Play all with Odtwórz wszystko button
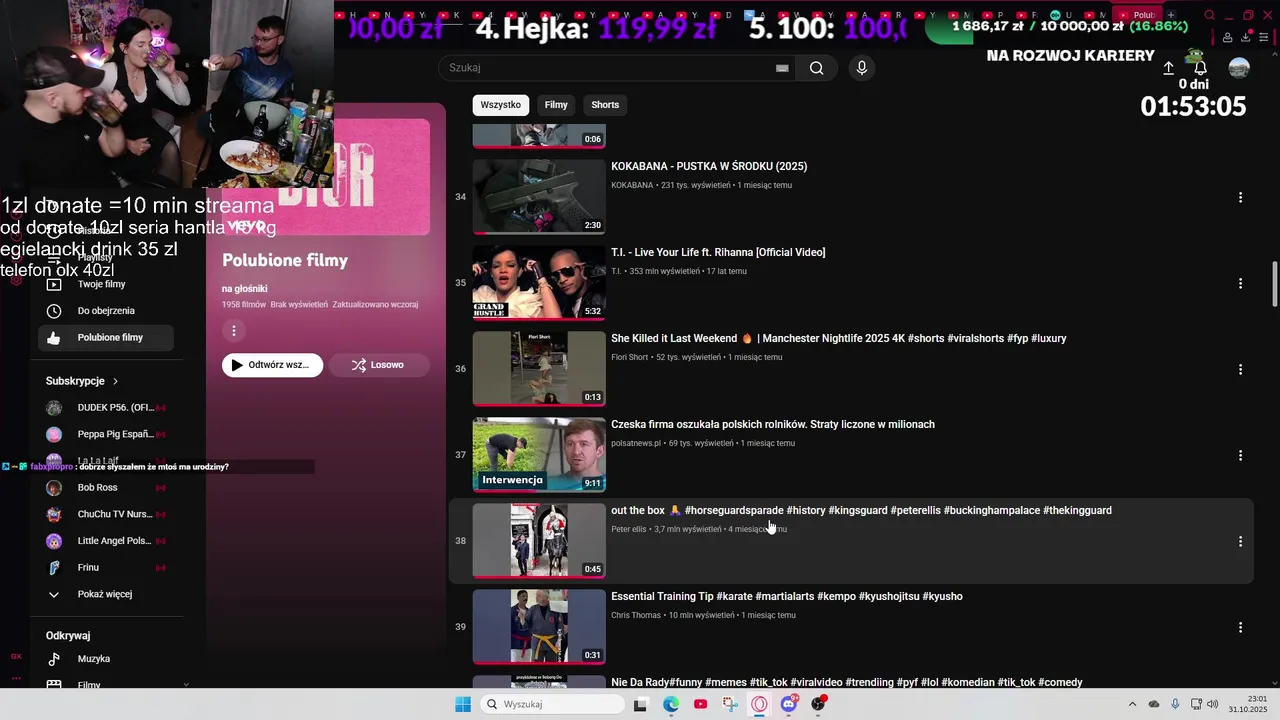 272,365
